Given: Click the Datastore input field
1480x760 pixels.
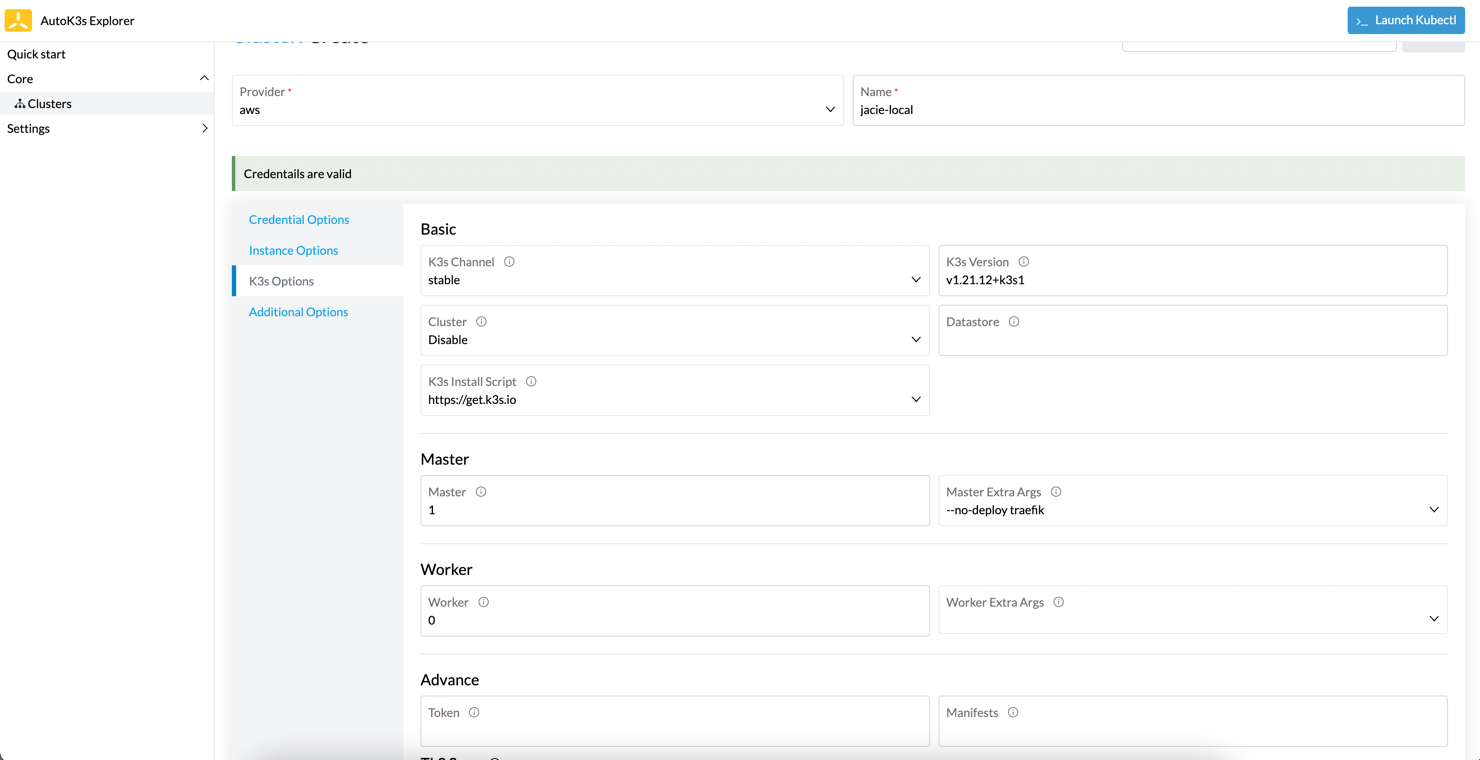Looking at the screenshot, I should tap(1193, 331).
